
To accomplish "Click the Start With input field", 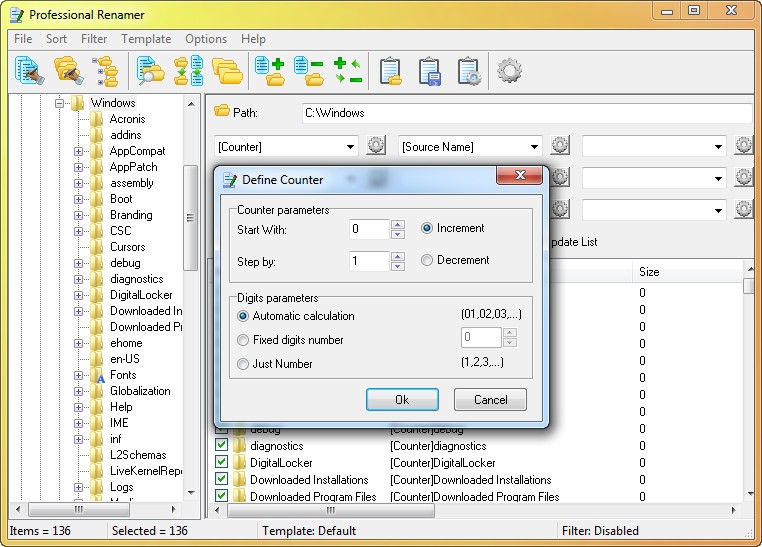I will [x=369, y=229].
